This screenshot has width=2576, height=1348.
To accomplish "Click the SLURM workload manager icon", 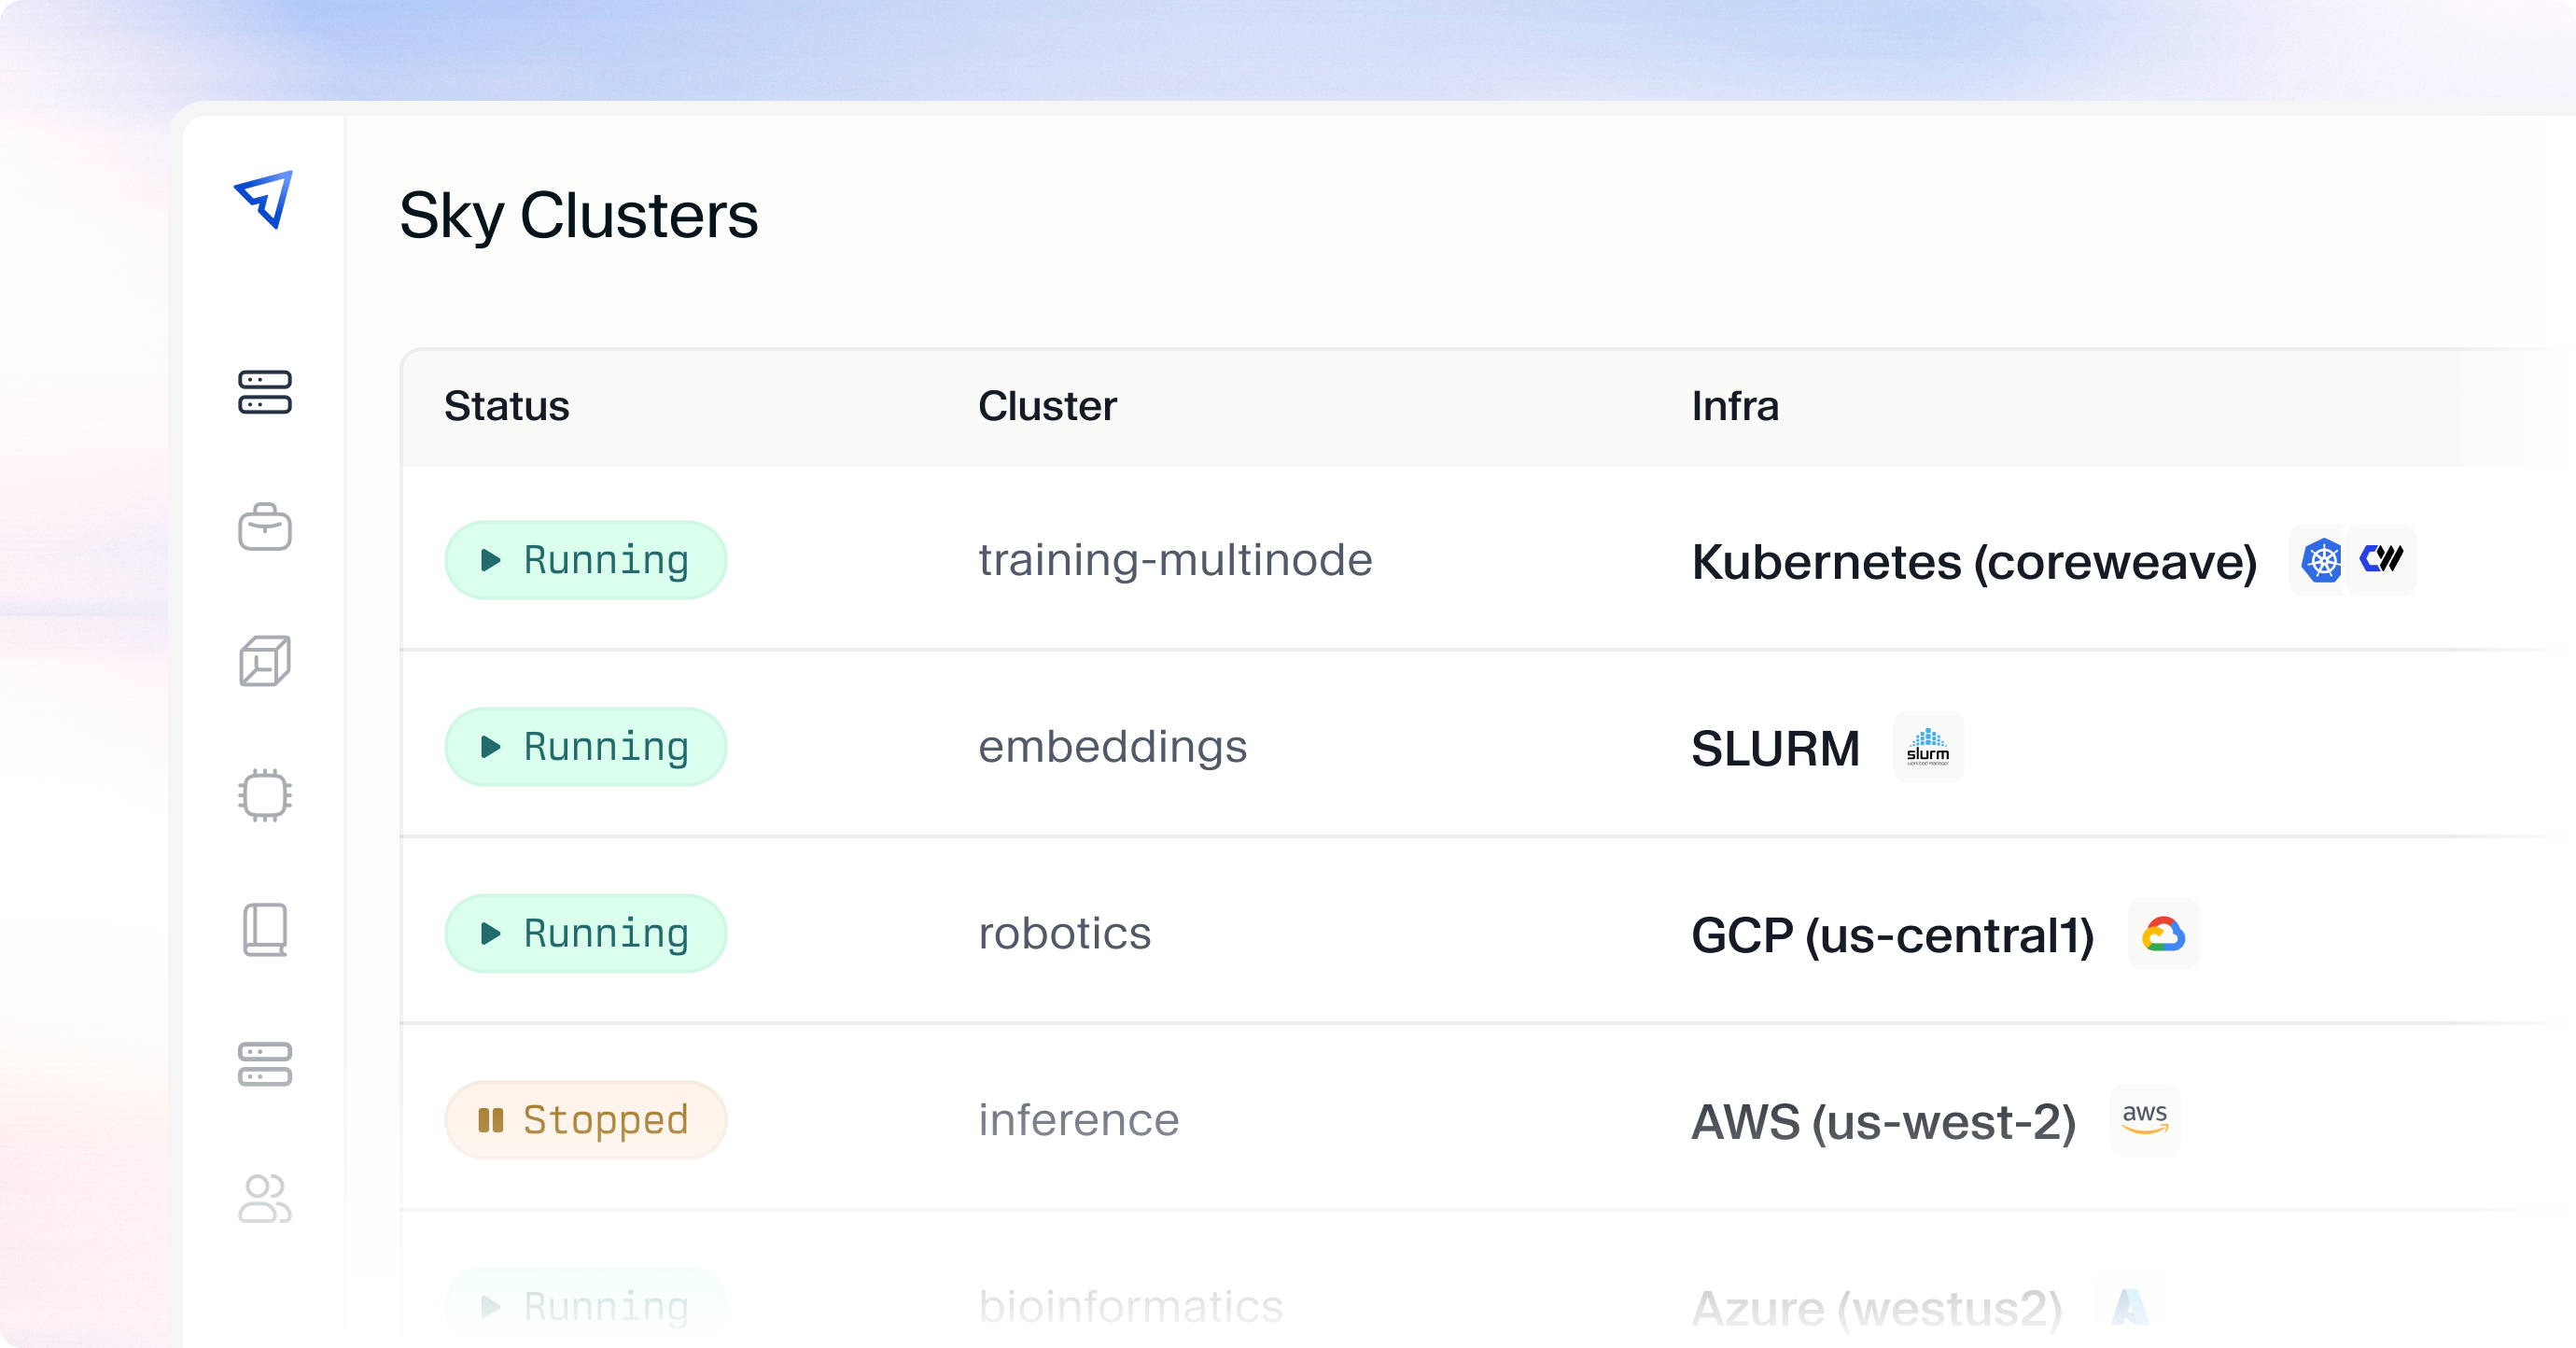I will 1928,747.
